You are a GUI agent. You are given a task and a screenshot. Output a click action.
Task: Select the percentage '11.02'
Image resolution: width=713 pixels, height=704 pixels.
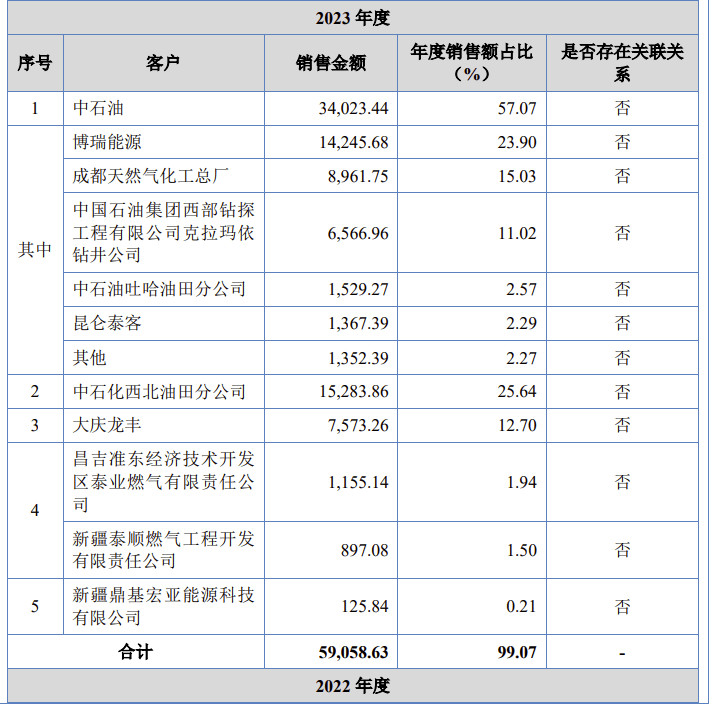click(x=517, y=233)
